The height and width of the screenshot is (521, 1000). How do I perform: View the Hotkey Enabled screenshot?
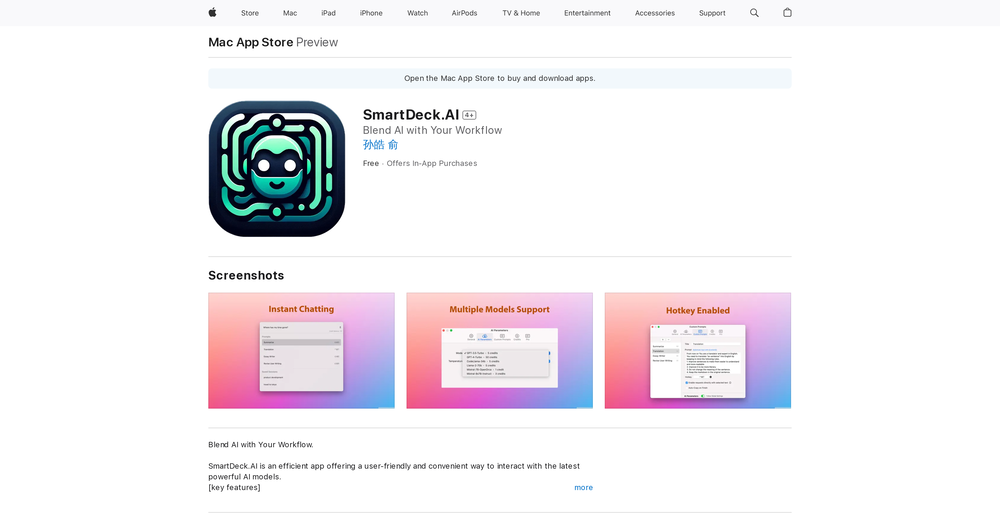(697, 351)
